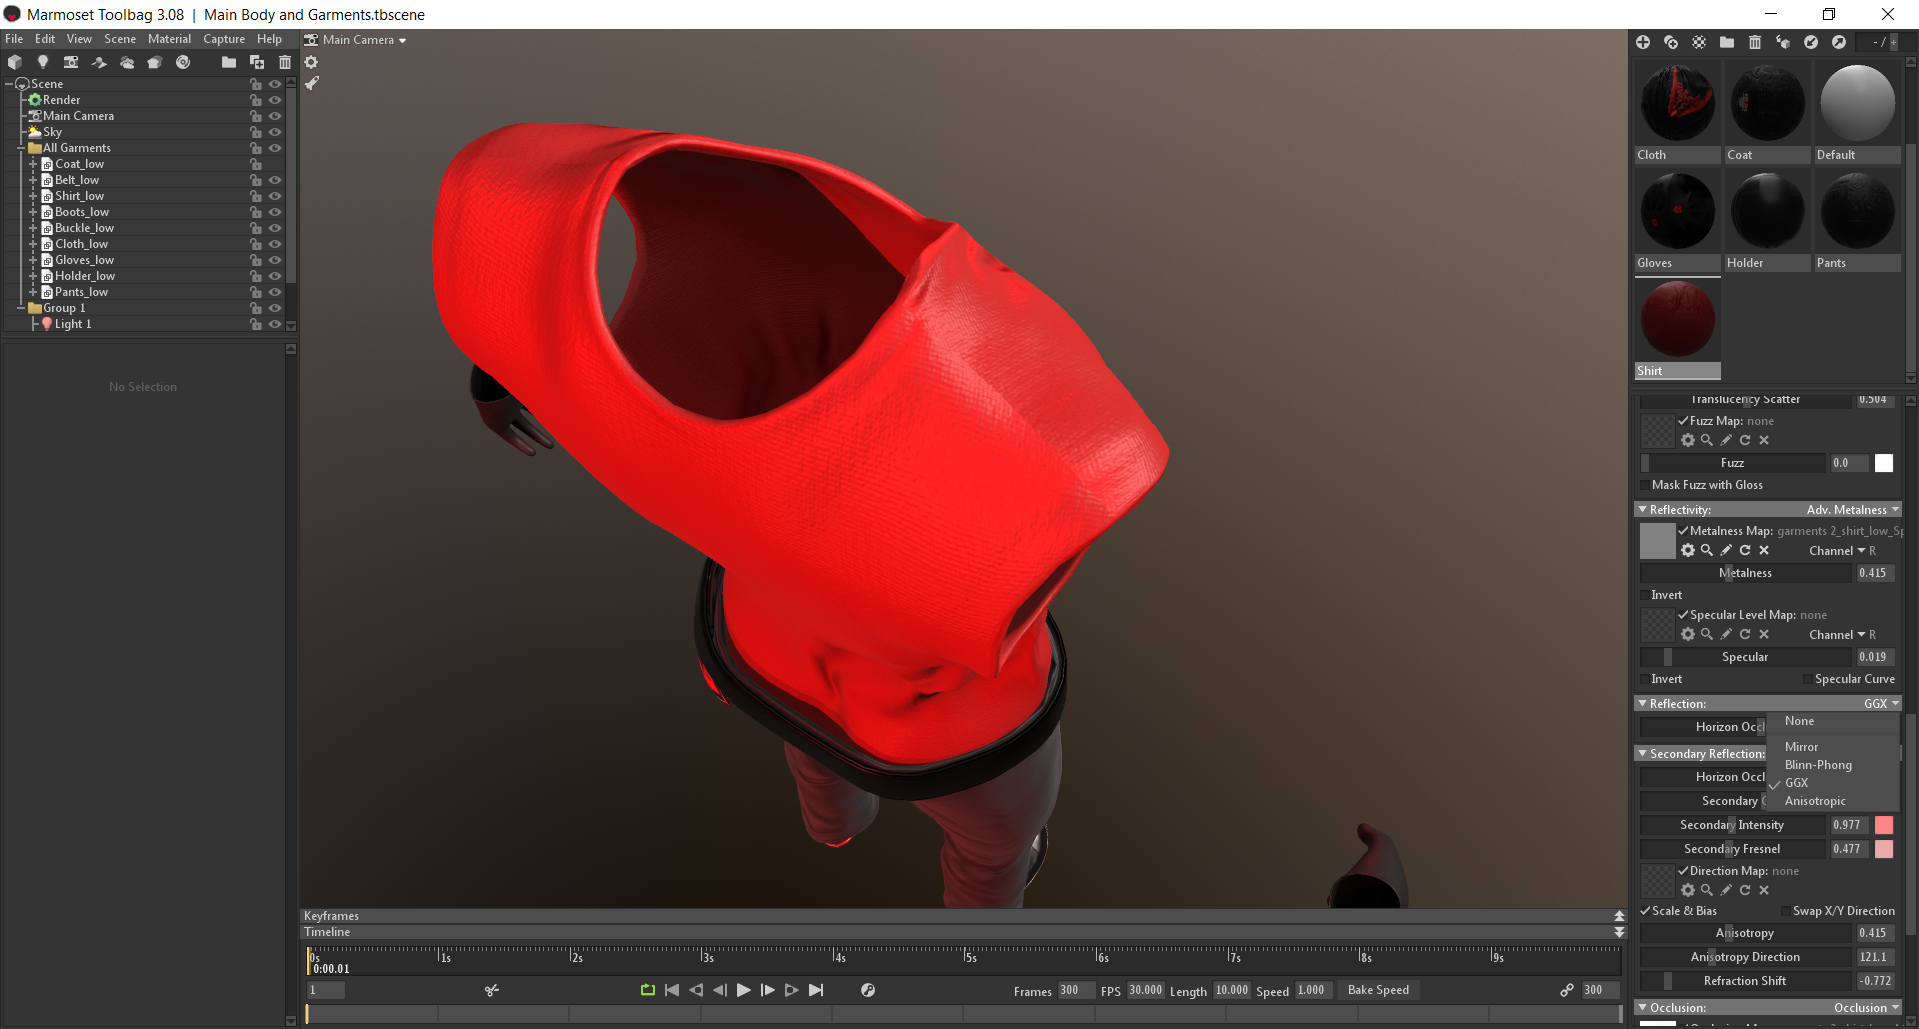Toggle lock on Coat_low
This screenshot has height=1029, width=1919.
[256, 164]
